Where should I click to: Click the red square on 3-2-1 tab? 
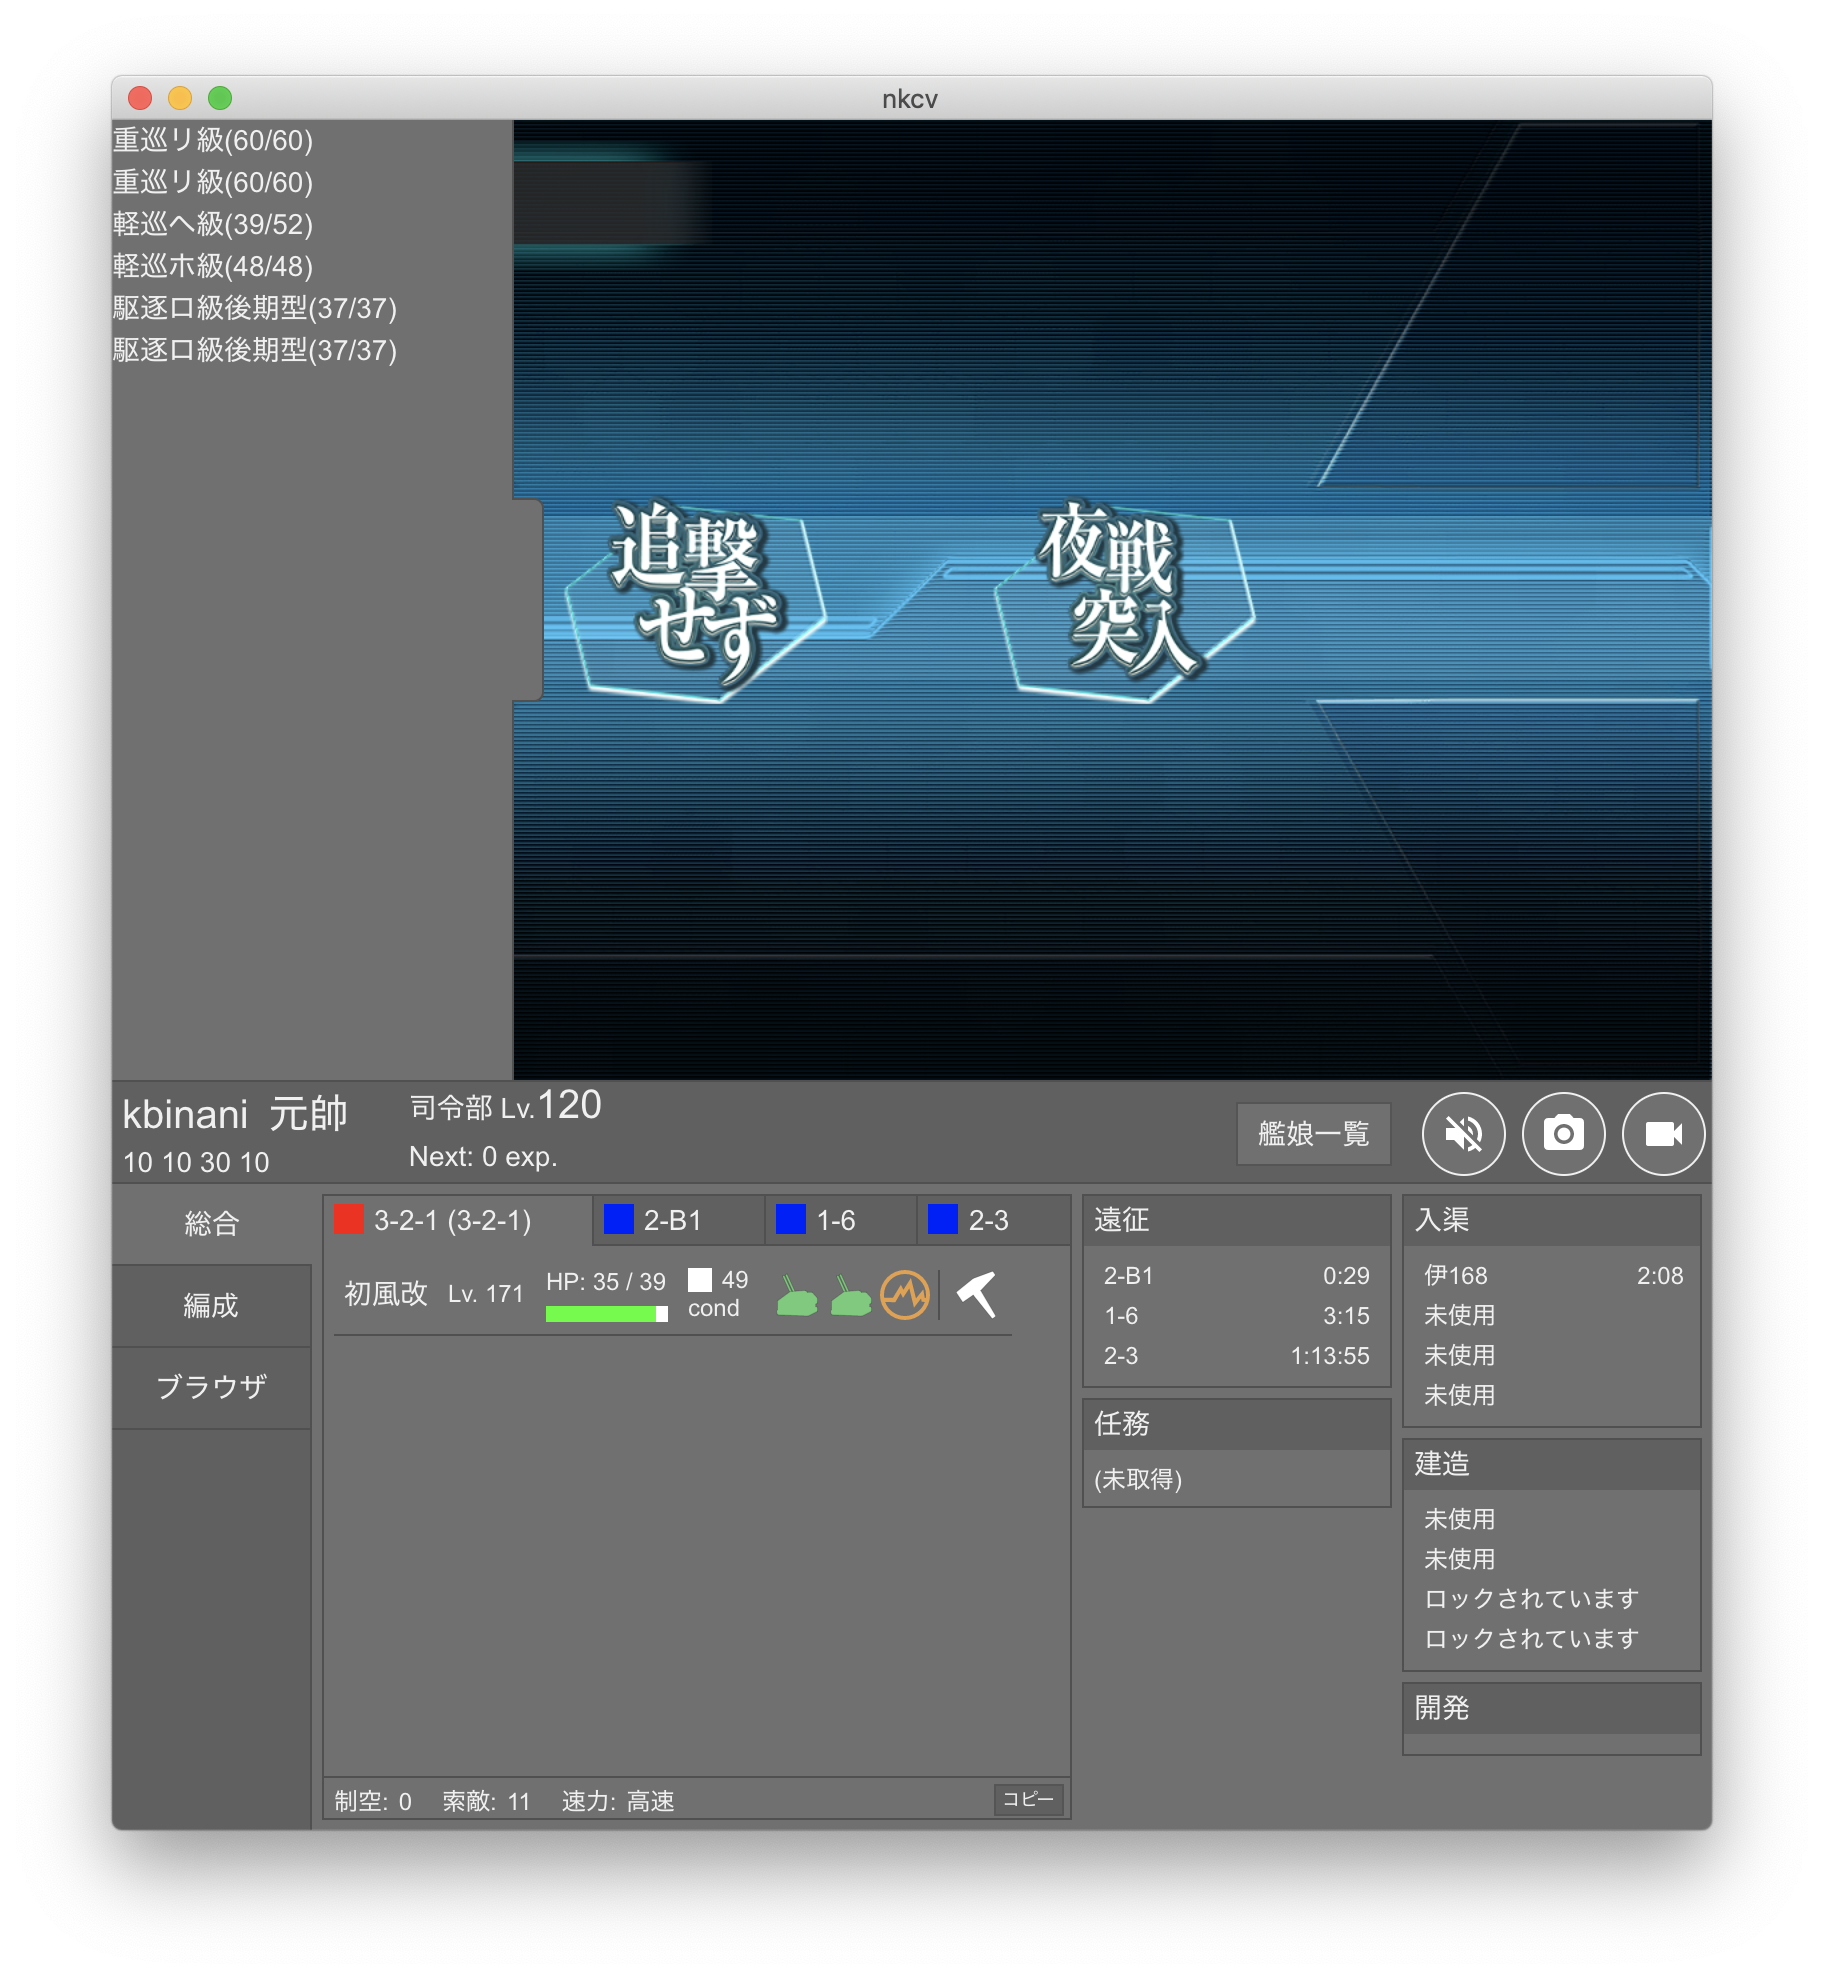(x=348, y=1219)
